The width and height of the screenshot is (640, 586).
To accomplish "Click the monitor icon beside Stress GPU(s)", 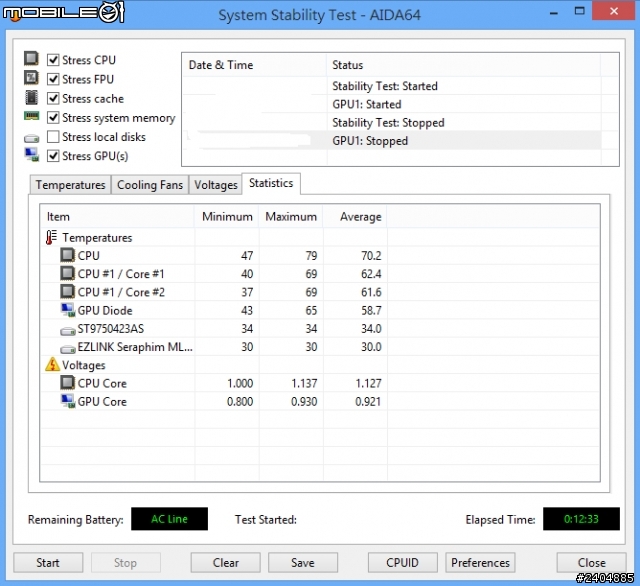I will [32, 155].
